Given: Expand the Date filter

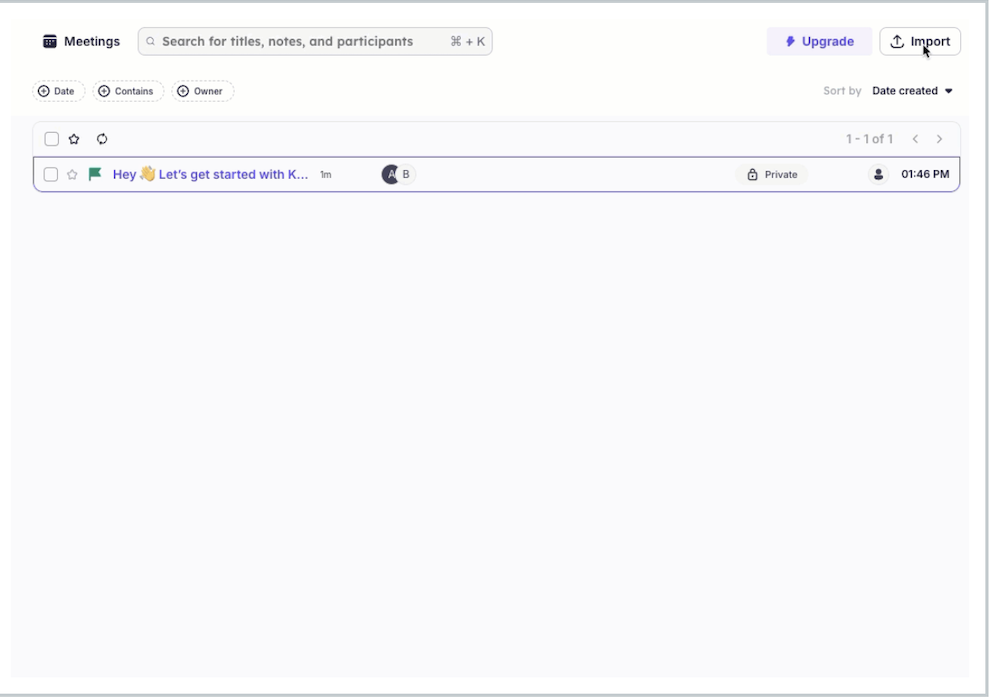Looking at the screenshot, I should tap(57, 90).
